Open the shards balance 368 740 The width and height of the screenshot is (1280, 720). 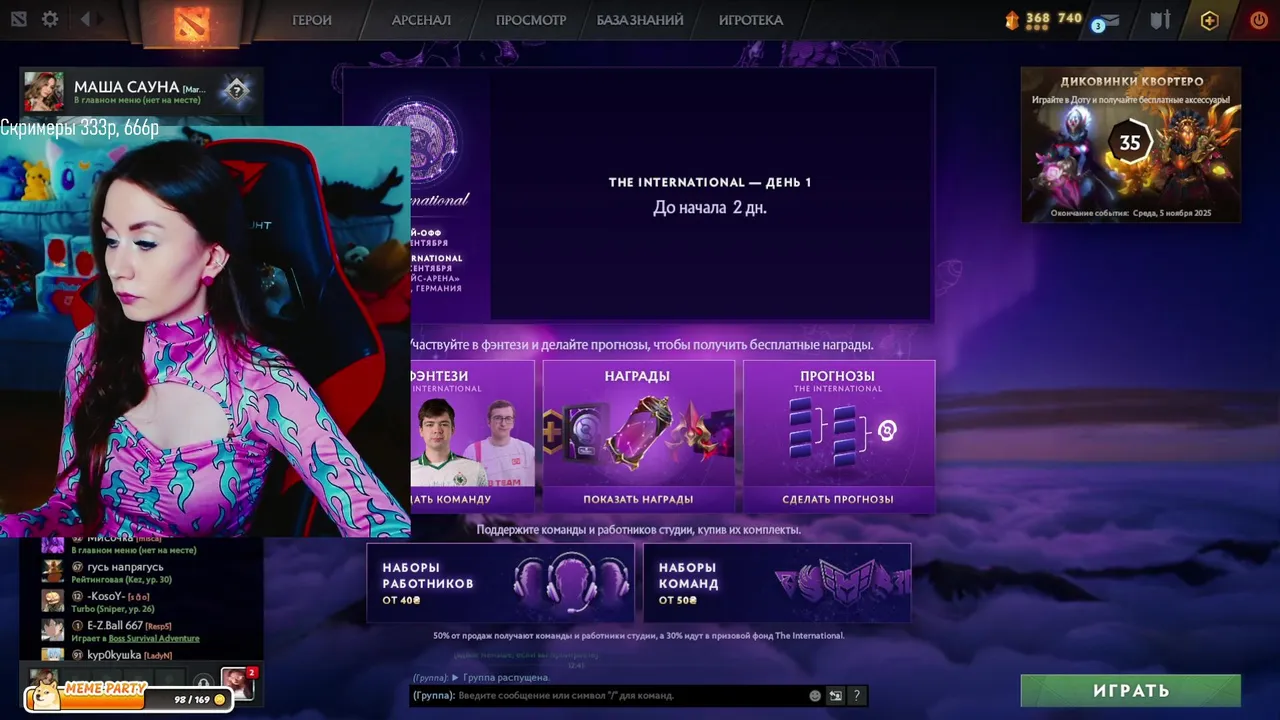[x=1043, y=19]
